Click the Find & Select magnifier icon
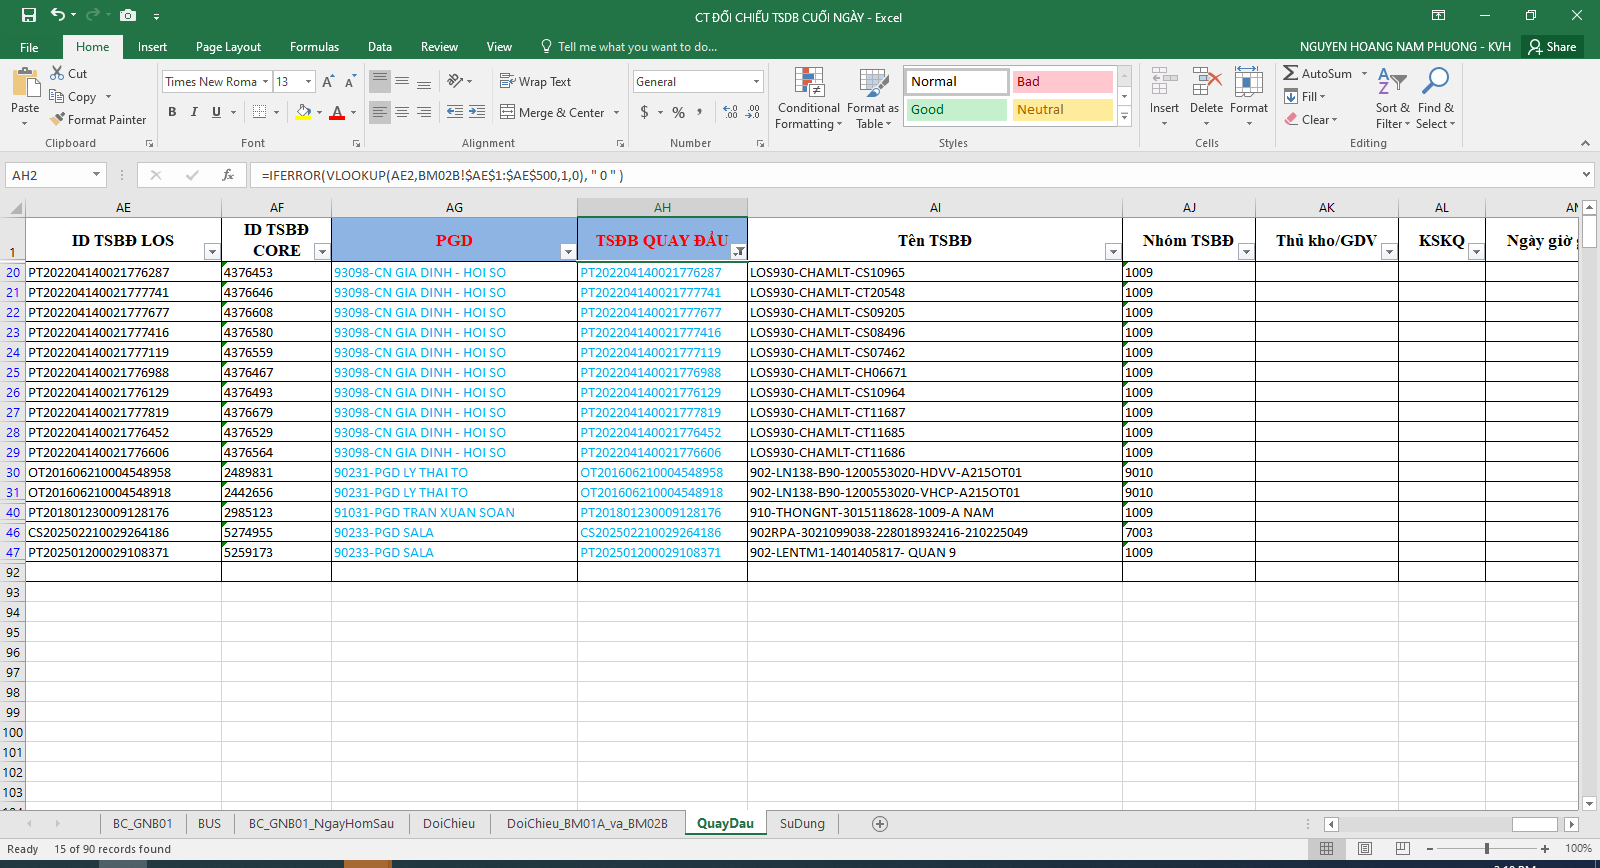The width and height of the screenshot is (1600, 868). click(x=1435, y=82)
